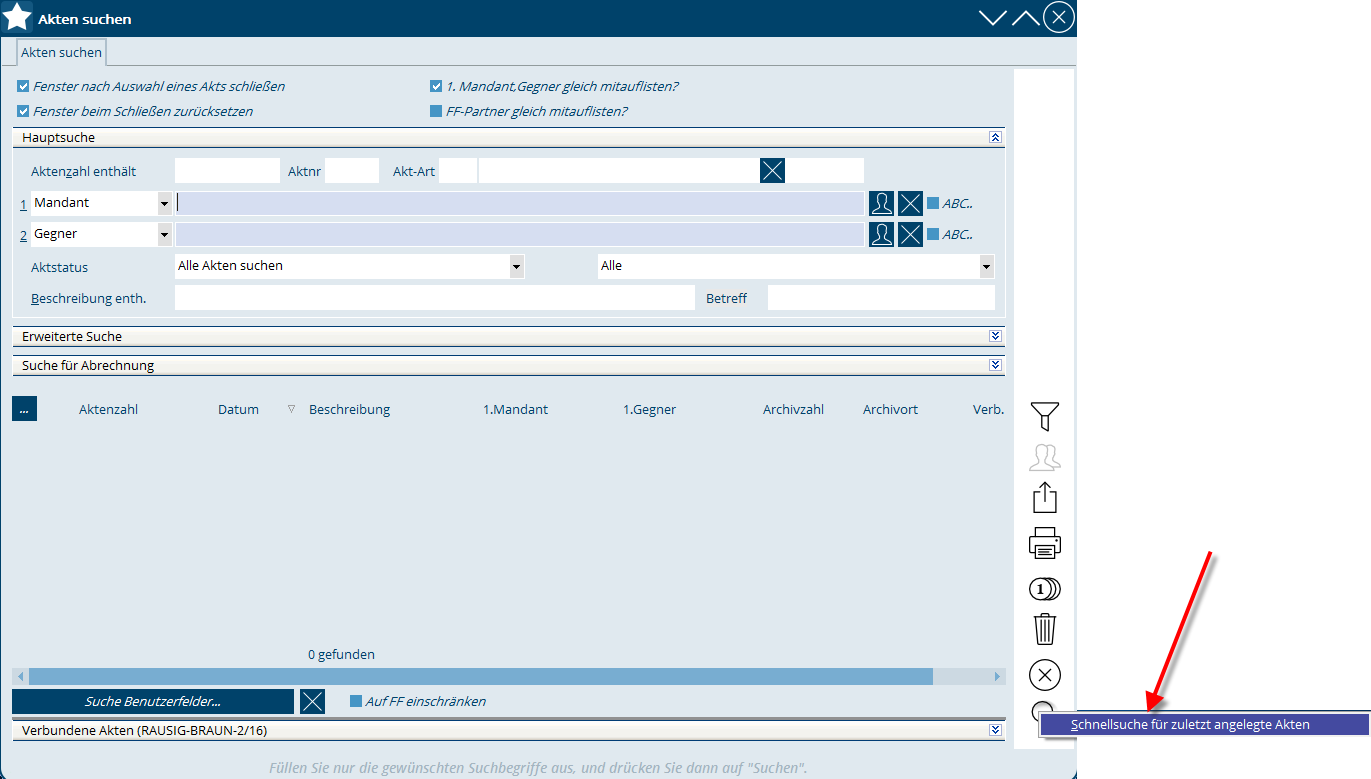Click the Akt-Art code field
The image size is (1371, 779).
[x=458, y=170]
